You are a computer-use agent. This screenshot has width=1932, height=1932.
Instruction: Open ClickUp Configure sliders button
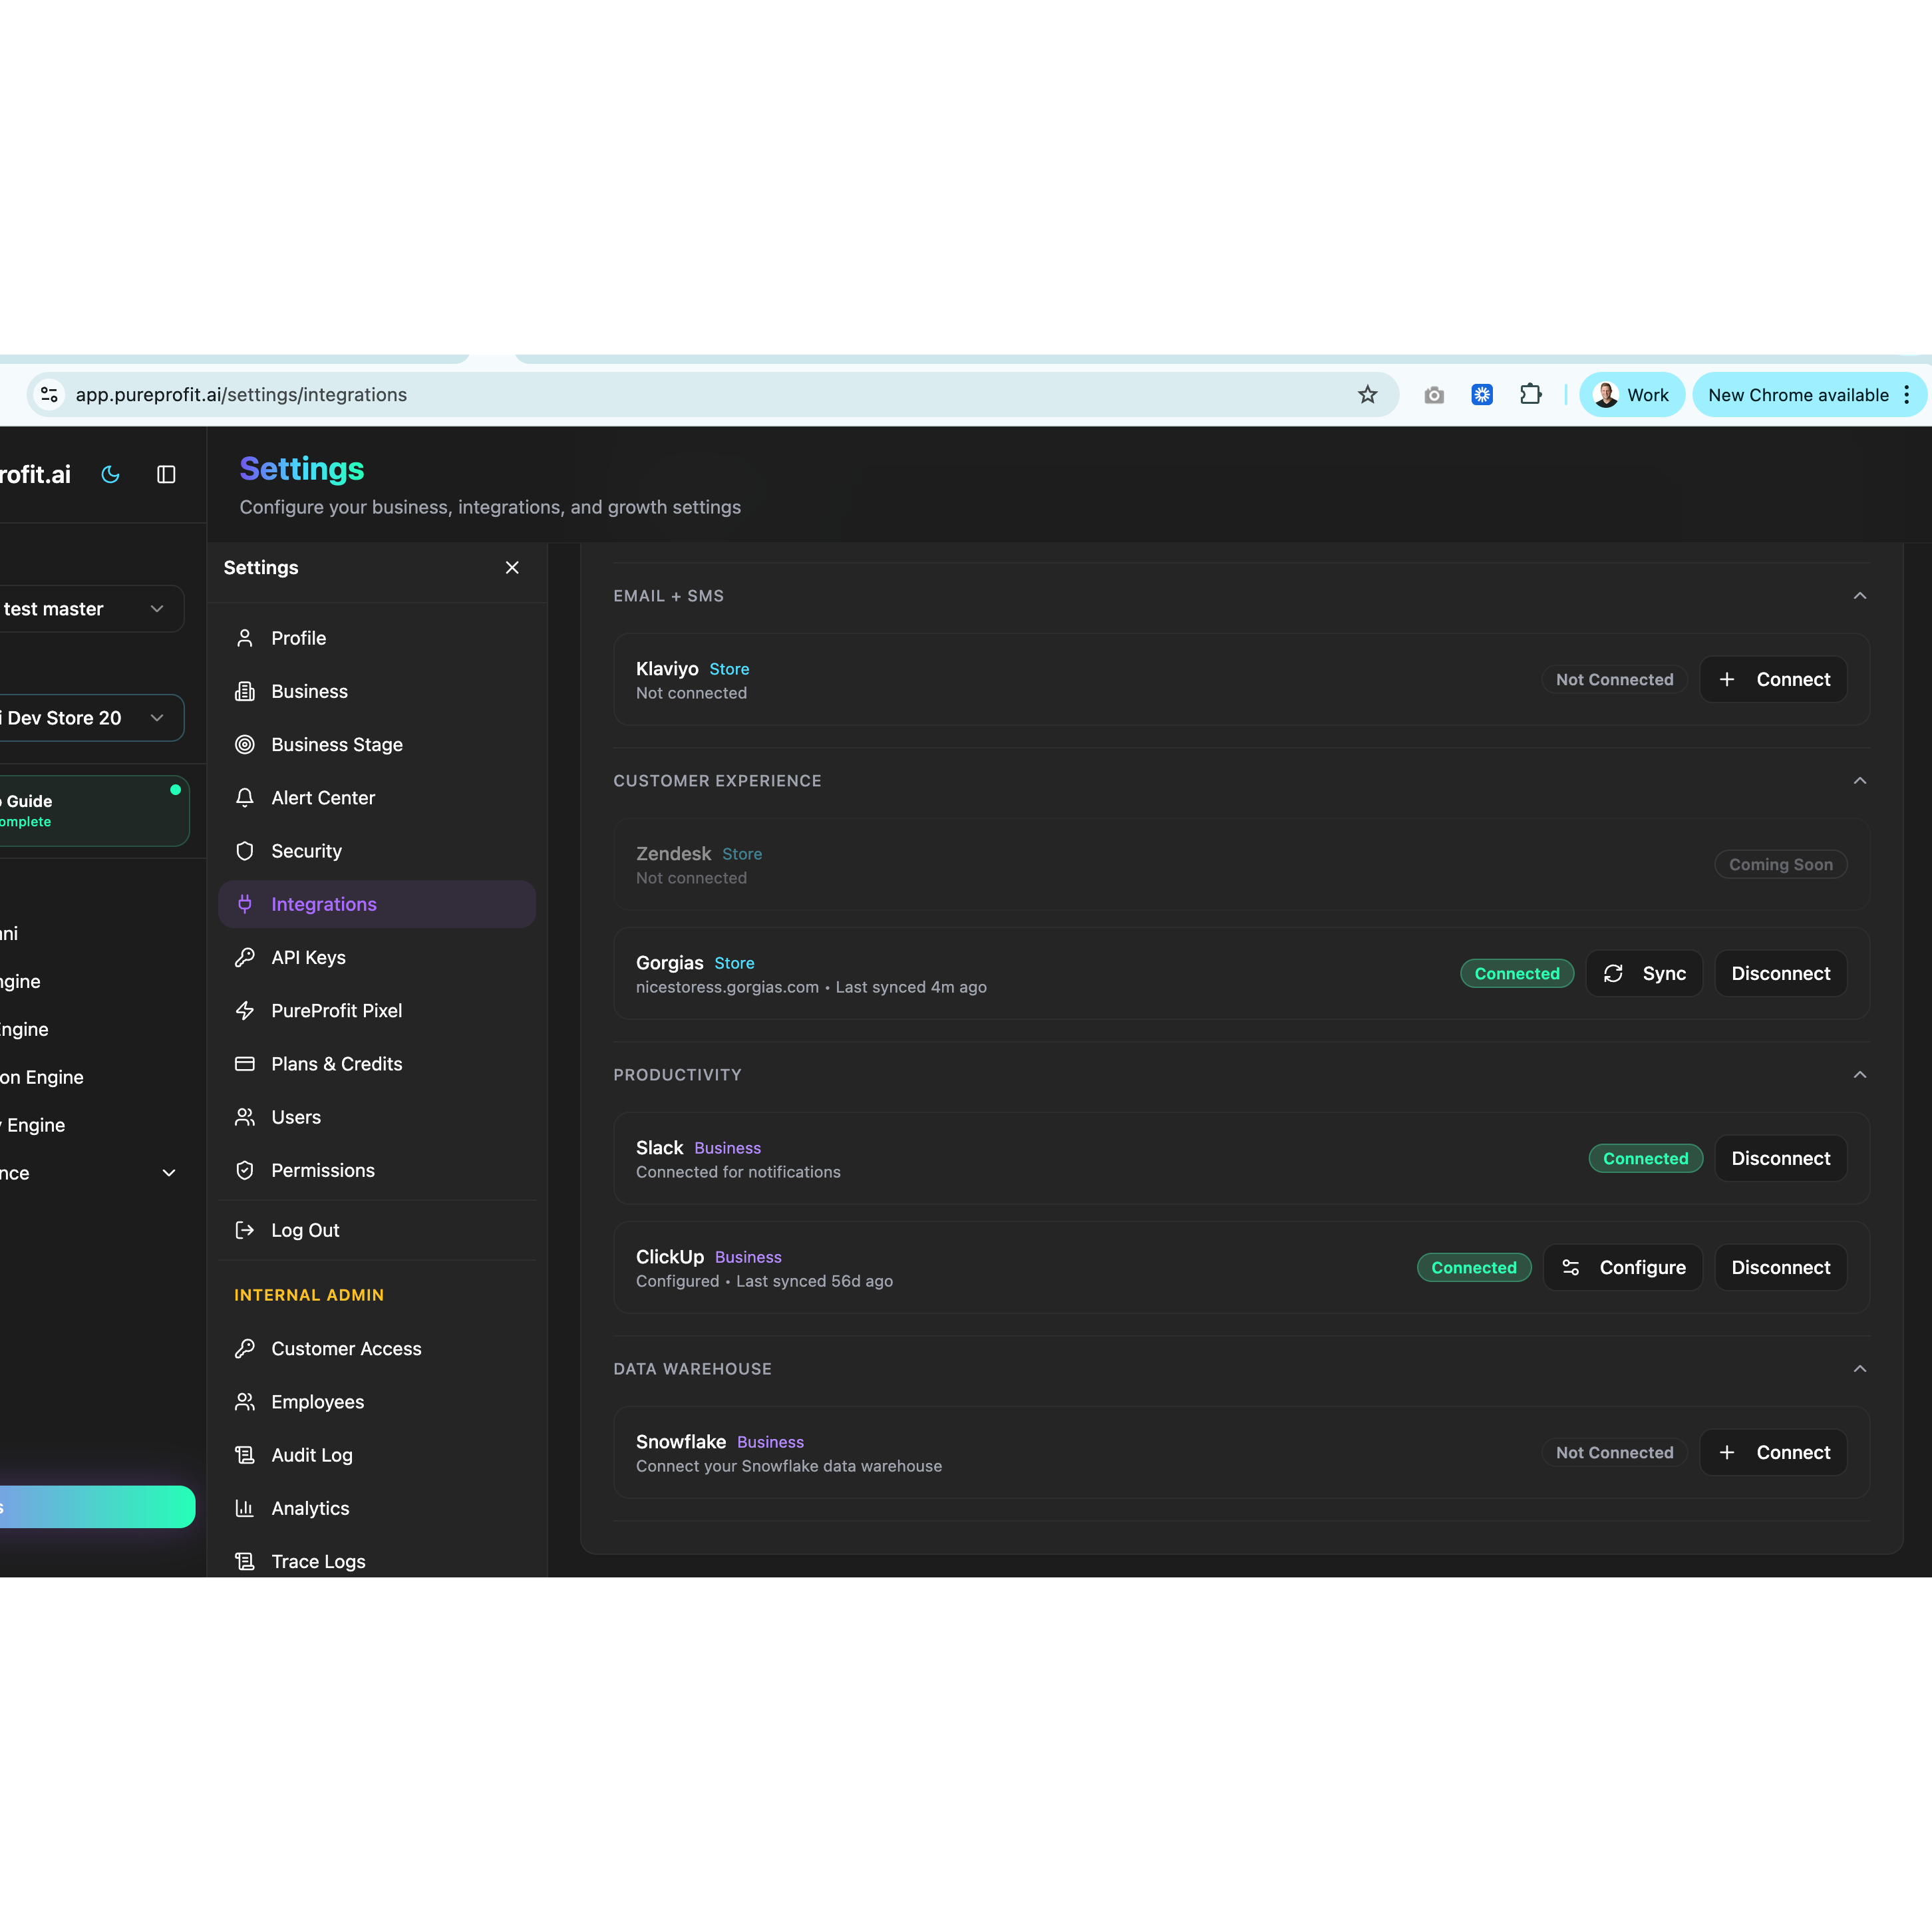(x=1623, y=1267)
